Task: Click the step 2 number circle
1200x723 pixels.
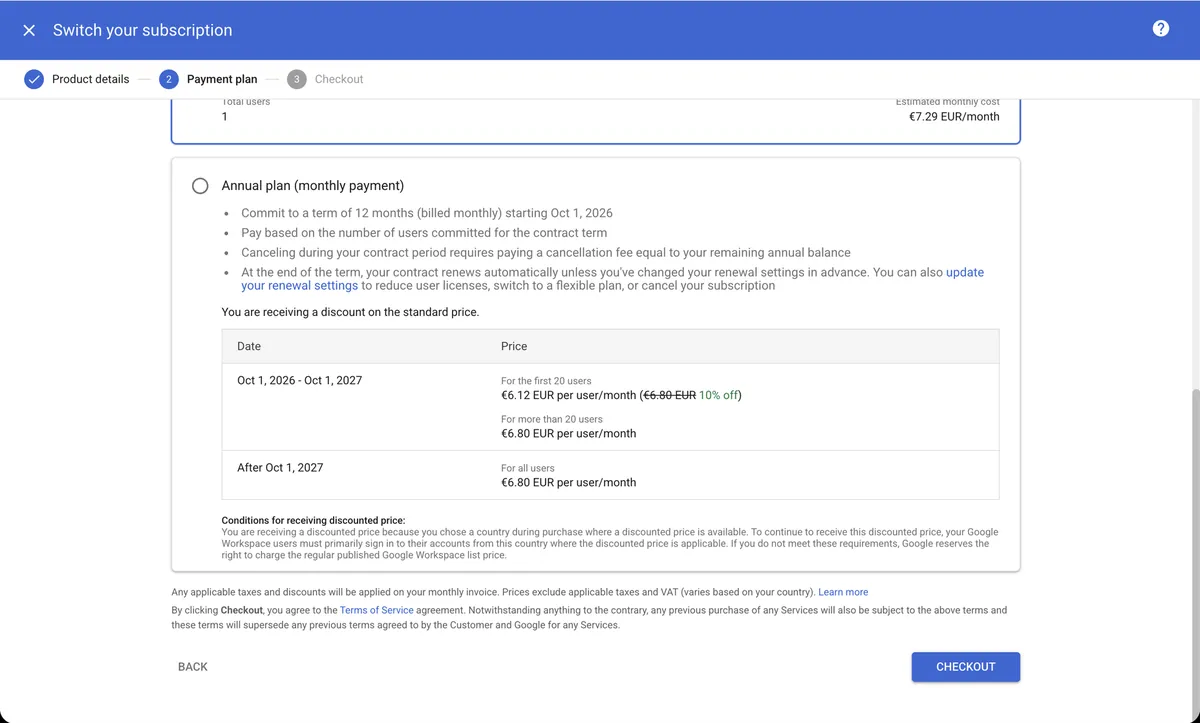Action: 168,79
